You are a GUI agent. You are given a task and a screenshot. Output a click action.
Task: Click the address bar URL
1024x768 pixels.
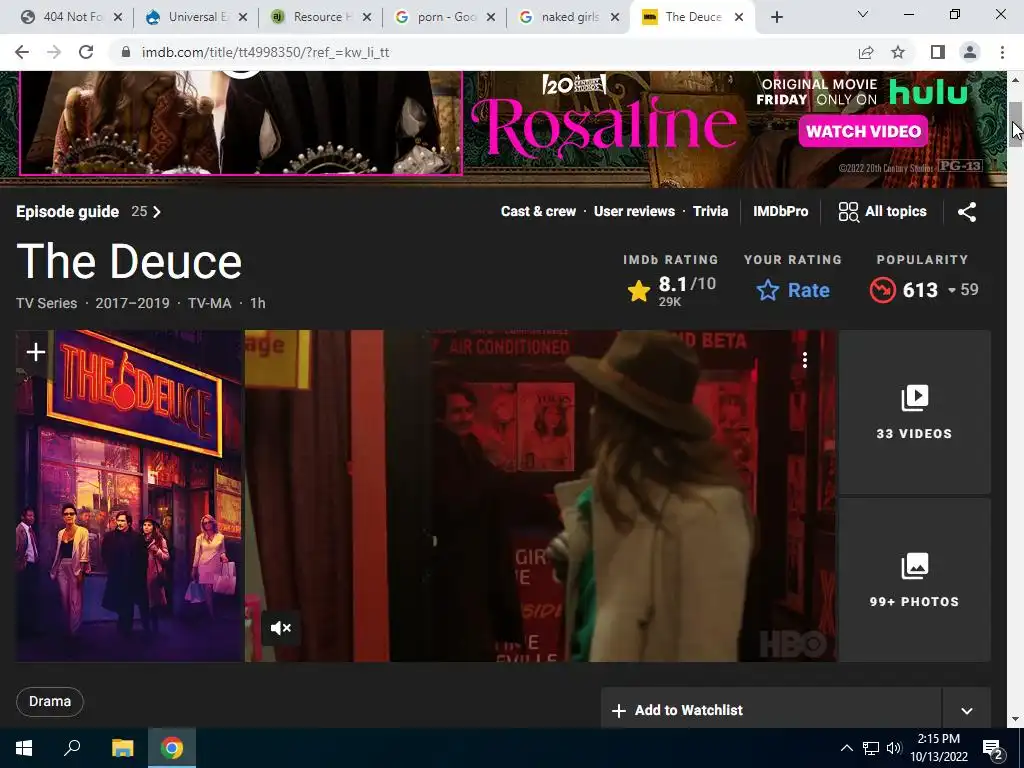pyautogui.click(x=265, y=52)
